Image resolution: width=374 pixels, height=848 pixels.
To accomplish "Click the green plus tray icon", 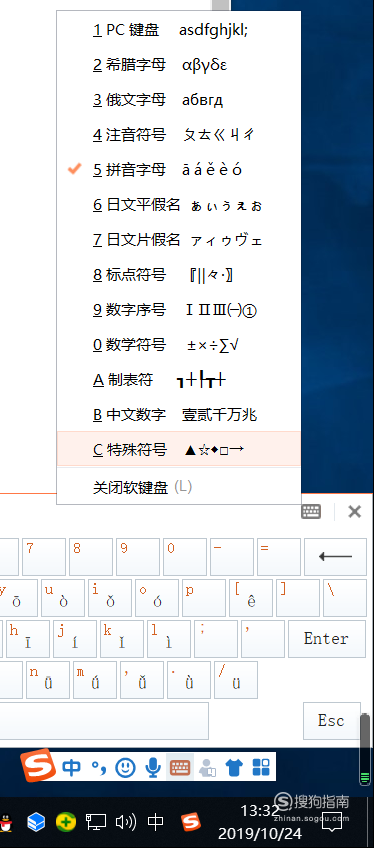I will [x=66, y=823].
